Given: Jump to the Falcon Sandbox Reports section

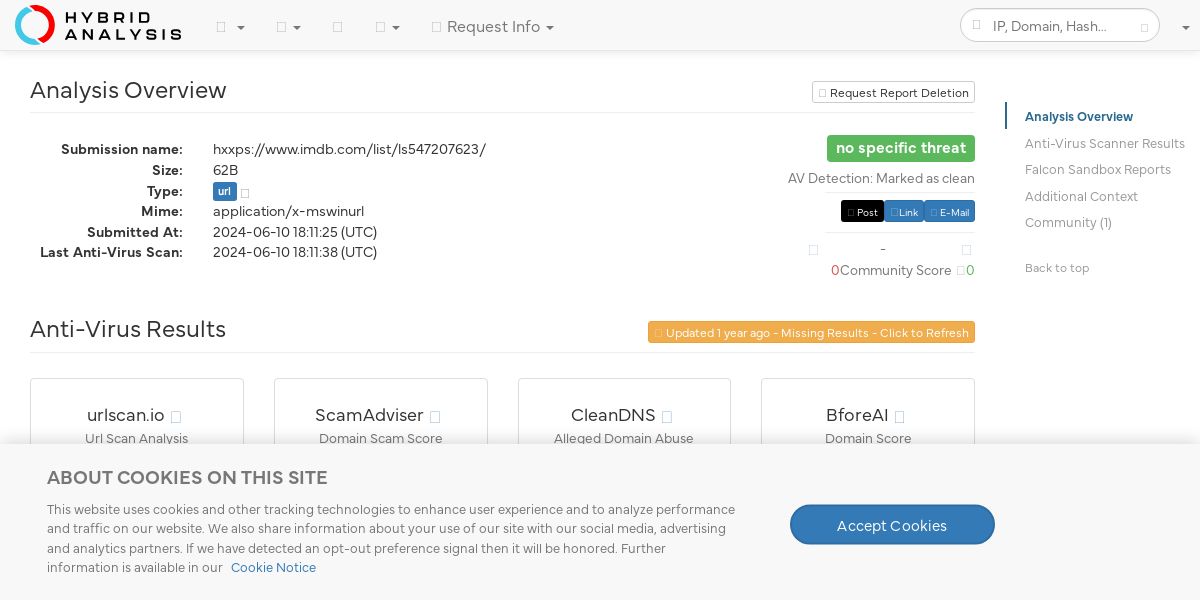Looking at the screenshot, I should click(x=1097, y=170).
